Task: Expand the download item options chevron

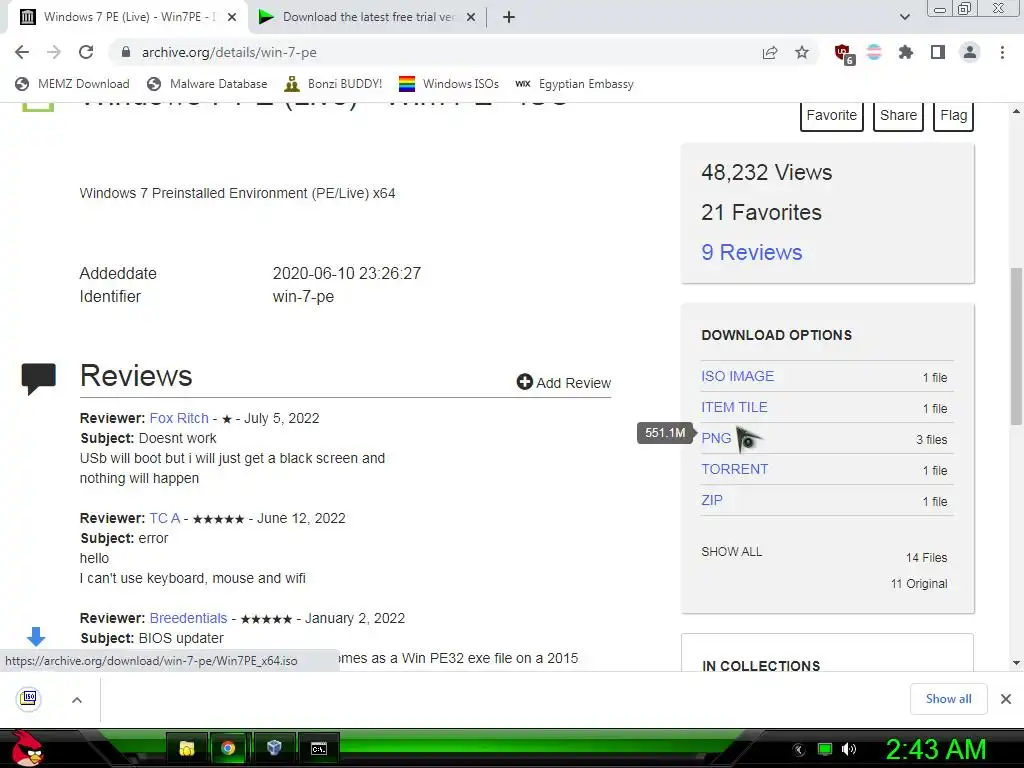Action: pyautogui.click(x=76, y=700)
